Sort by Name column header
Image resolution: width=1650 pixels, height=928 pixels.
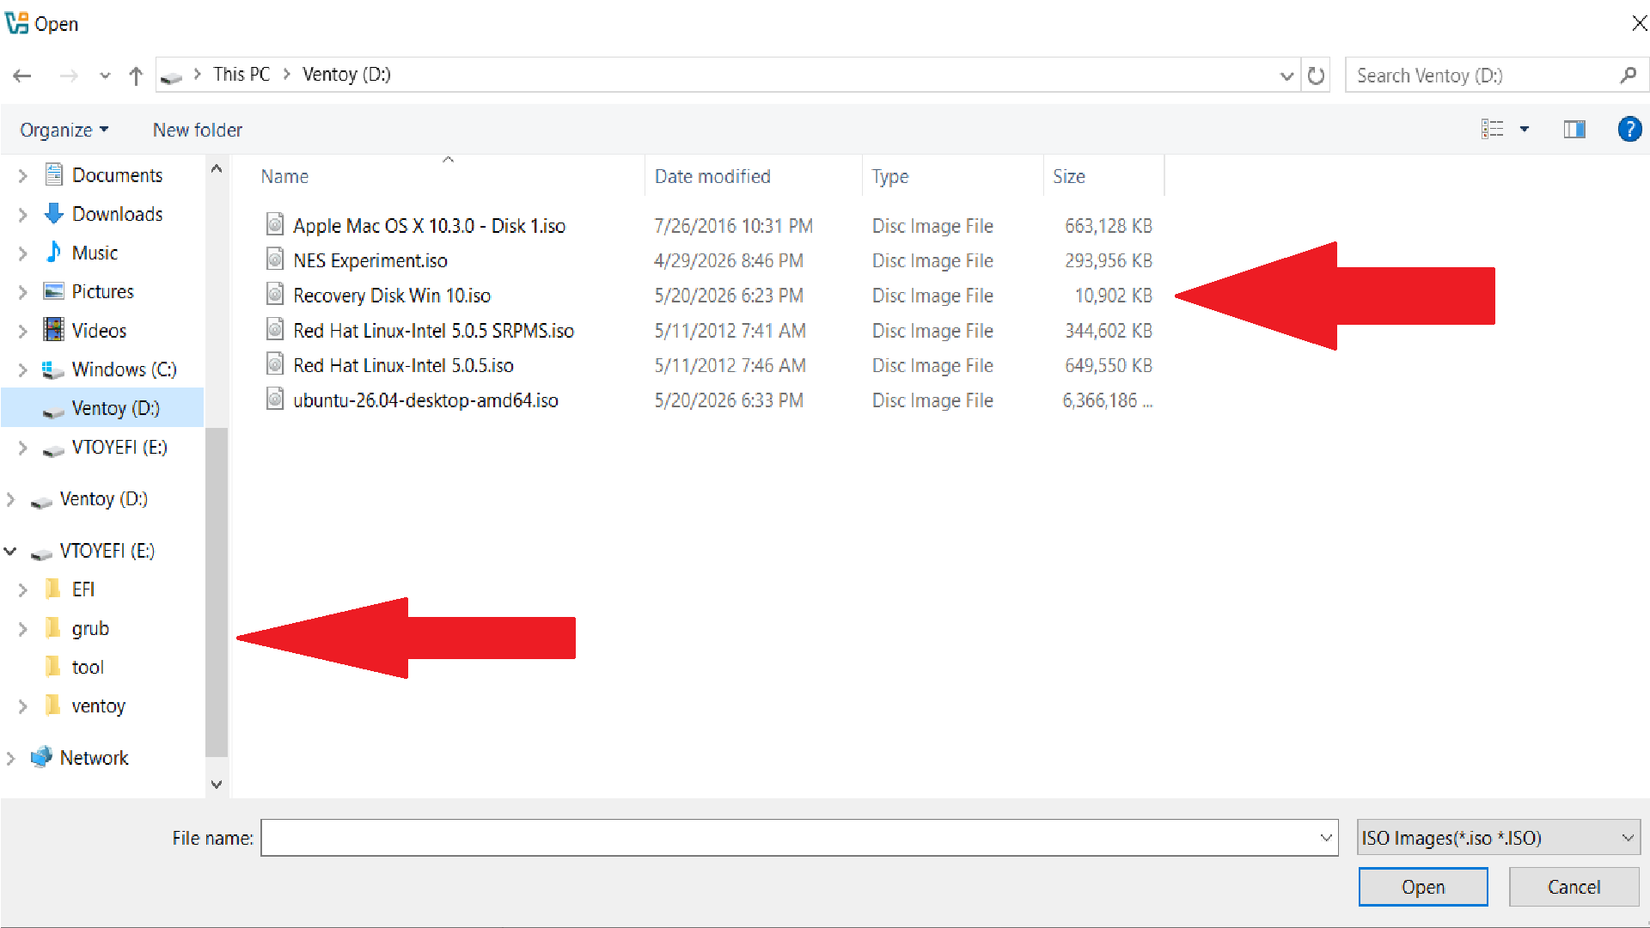tap(285, 176)
